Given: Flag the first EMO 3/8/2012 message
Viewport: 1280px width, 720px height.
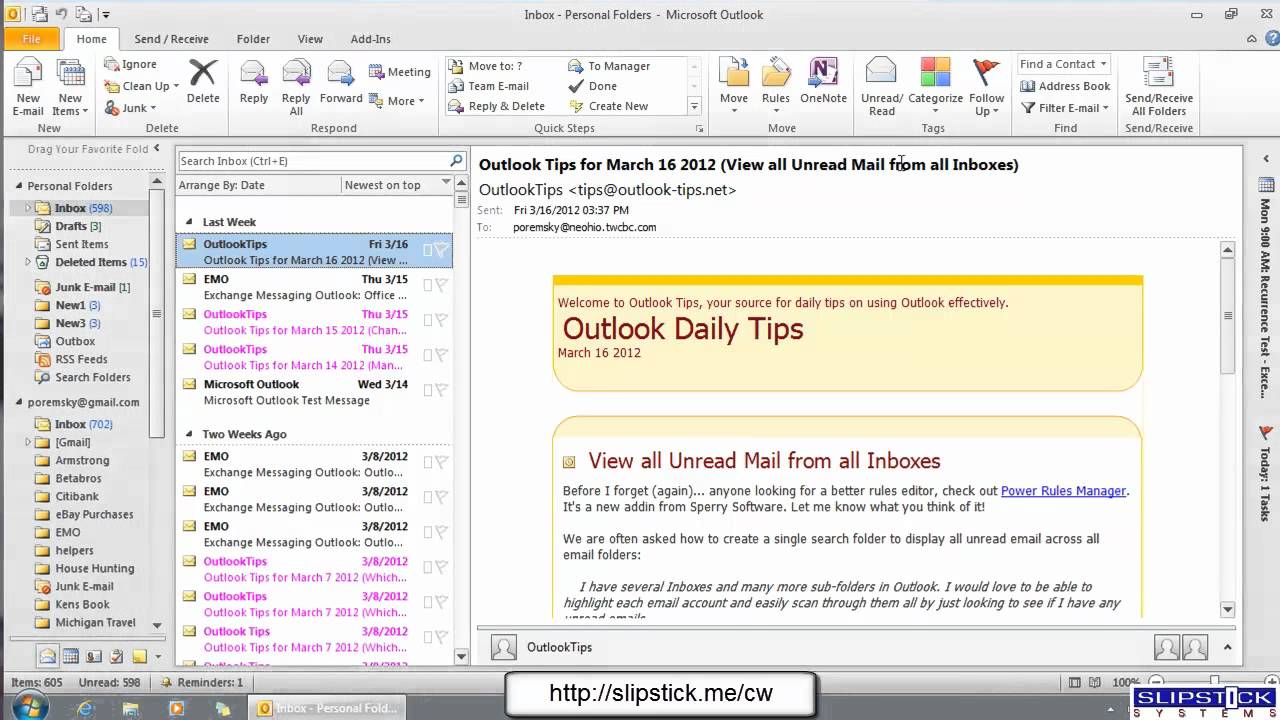Looking at the screenshot, I should click(x=441, y=462).
